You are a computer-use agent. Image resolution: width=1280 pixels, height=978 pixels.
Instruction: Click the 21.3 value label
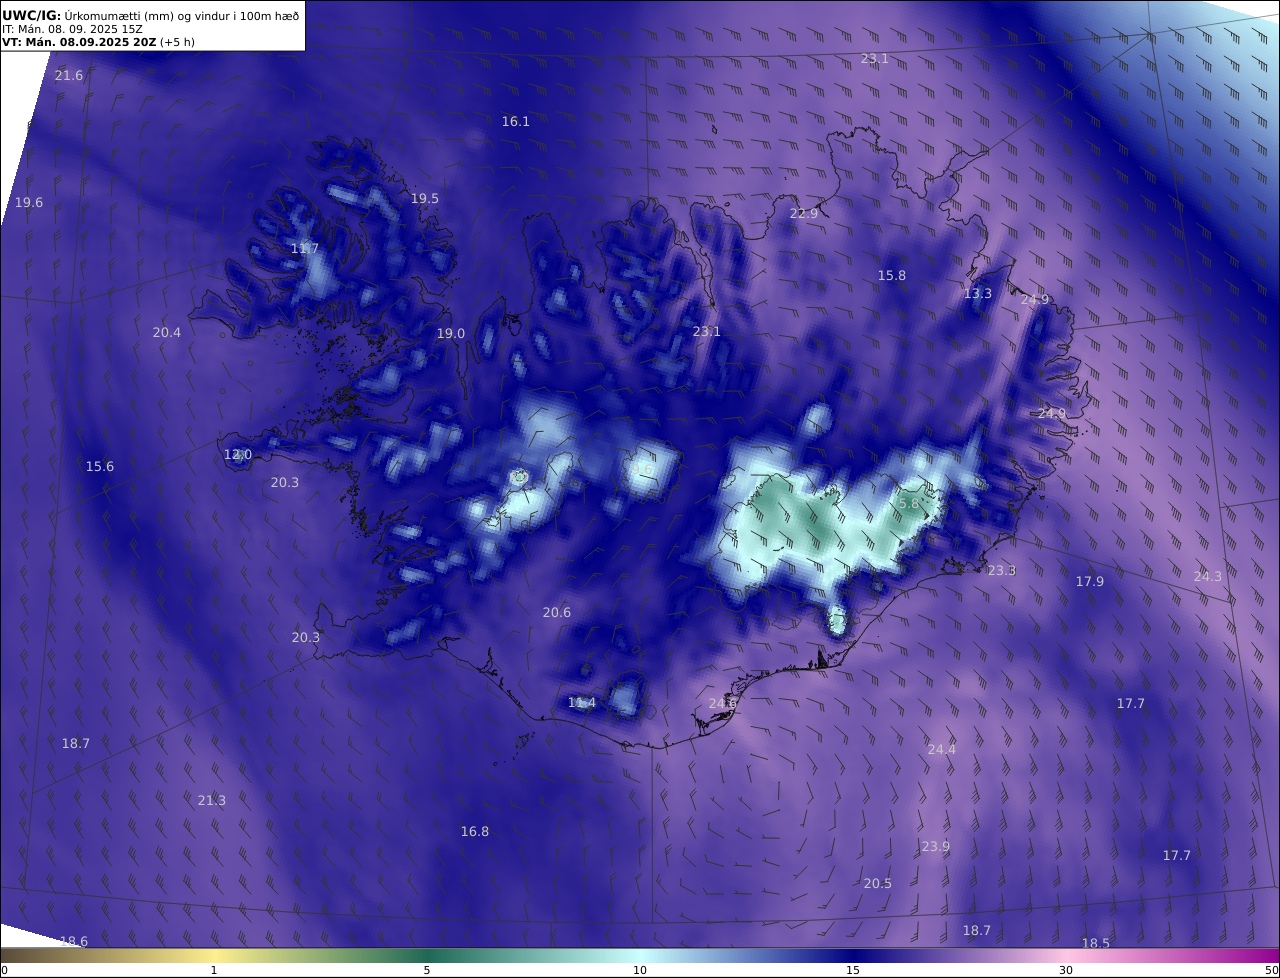click(212, 801)
